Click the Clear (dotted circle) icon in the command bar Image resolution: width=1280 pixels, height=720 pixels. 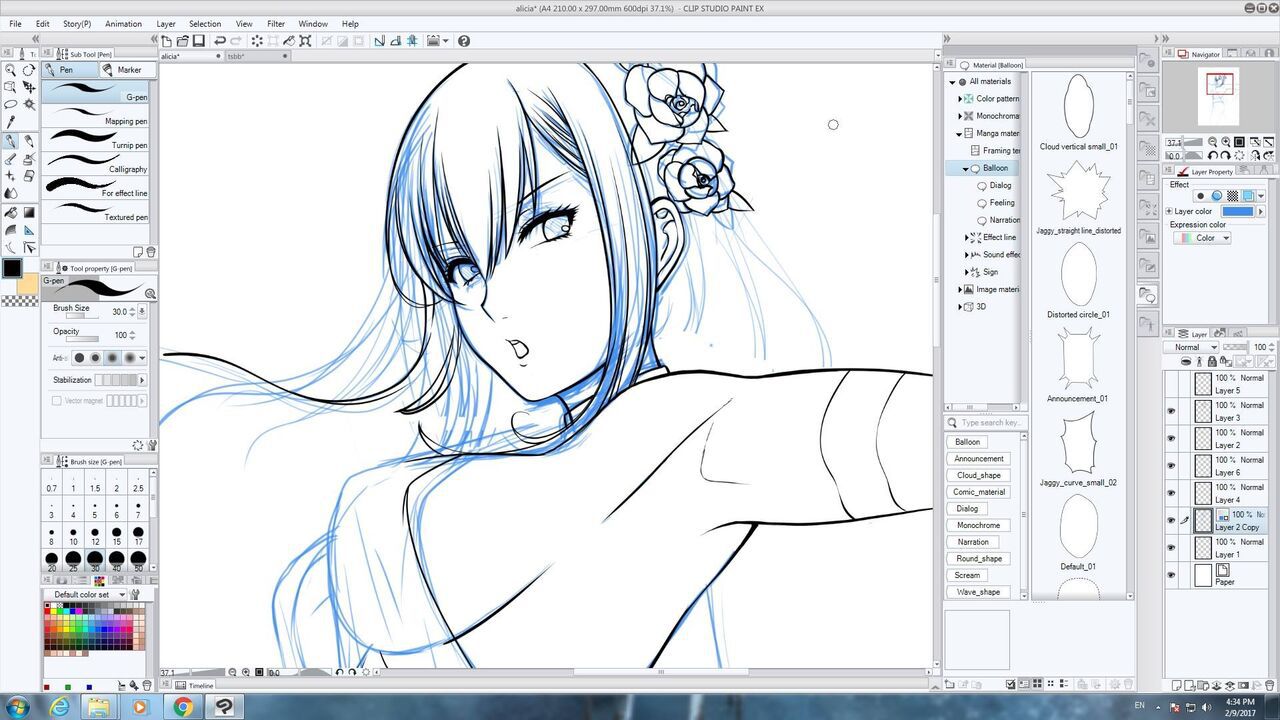257,41
